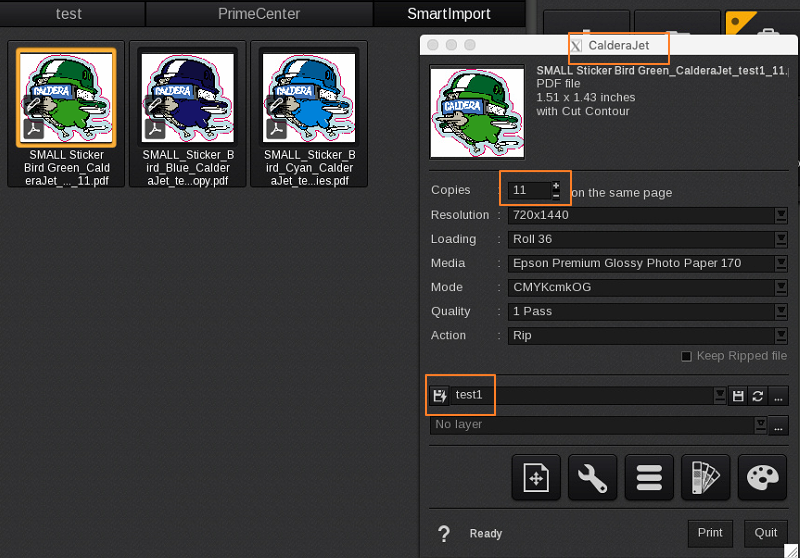
Task: Click the floppy disk save preset icon
Action: (738, 396)
